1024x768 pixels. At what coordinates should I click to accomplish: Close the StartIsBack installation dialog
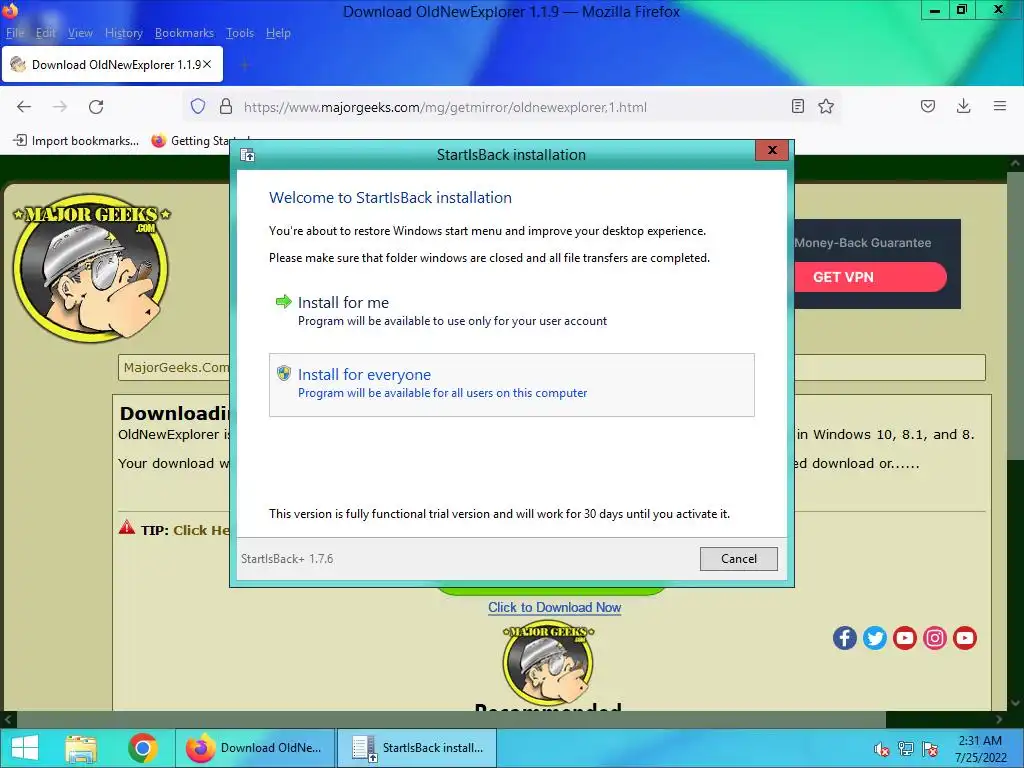coord(772,150)
